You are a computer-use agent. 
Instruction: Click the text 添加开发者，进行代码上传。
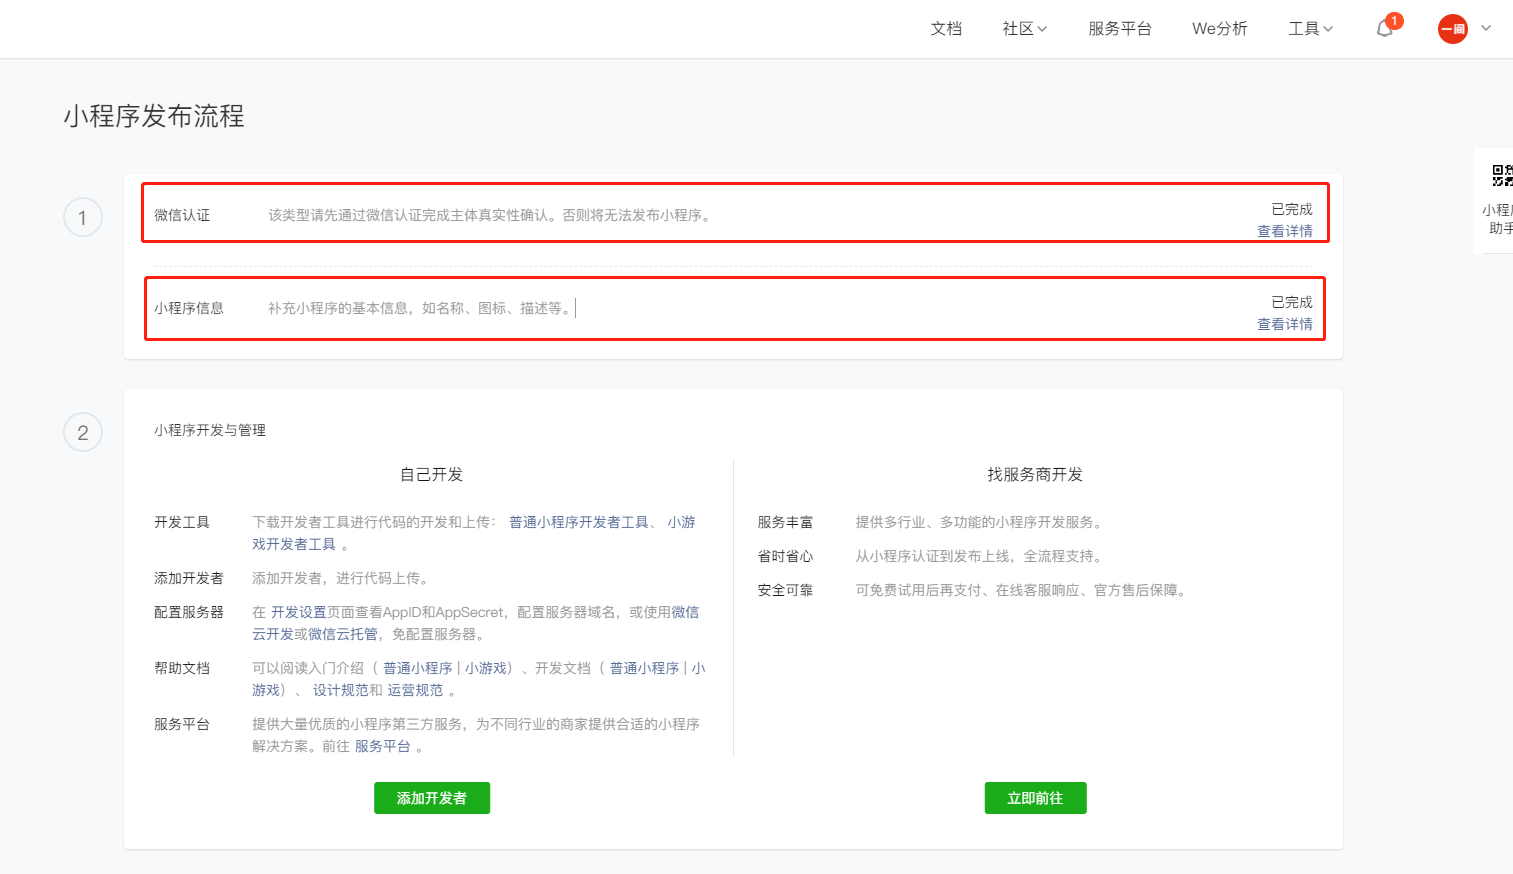(x=343, y=578)
